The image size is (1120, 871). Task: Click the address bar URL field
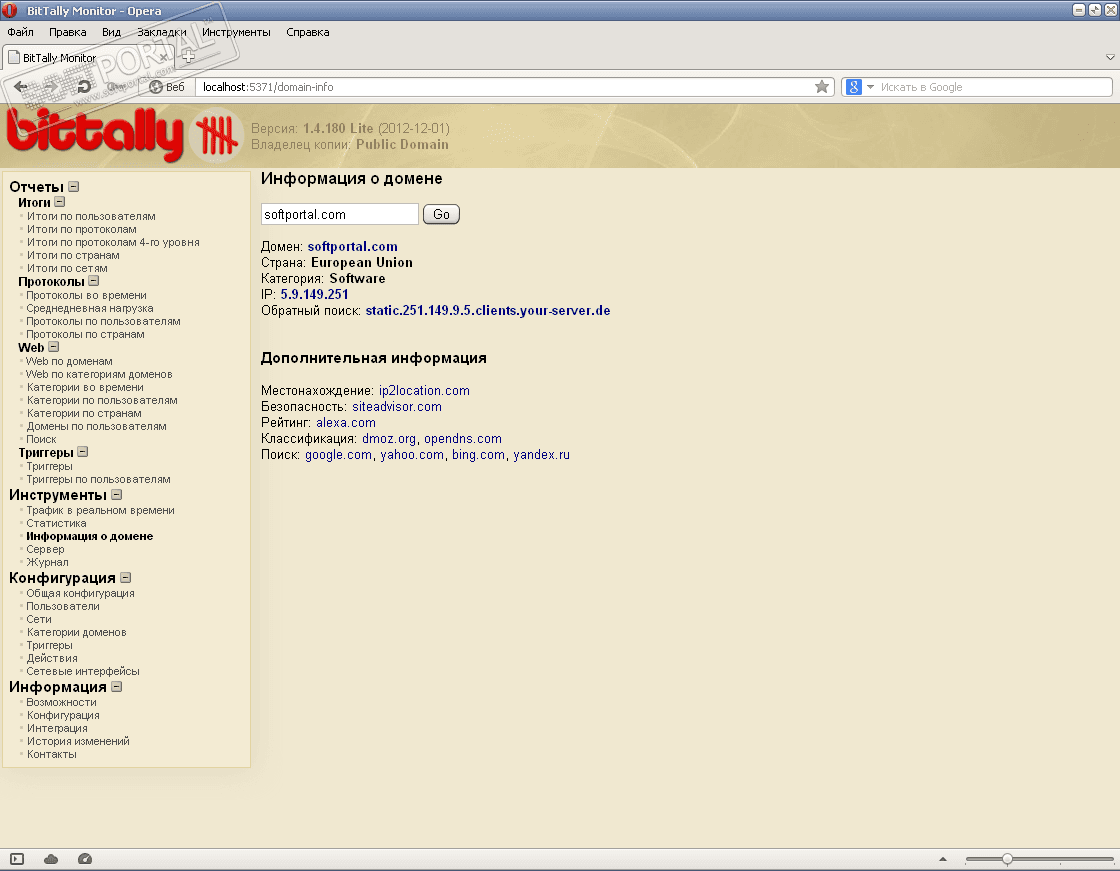click(x=504, y=87)
